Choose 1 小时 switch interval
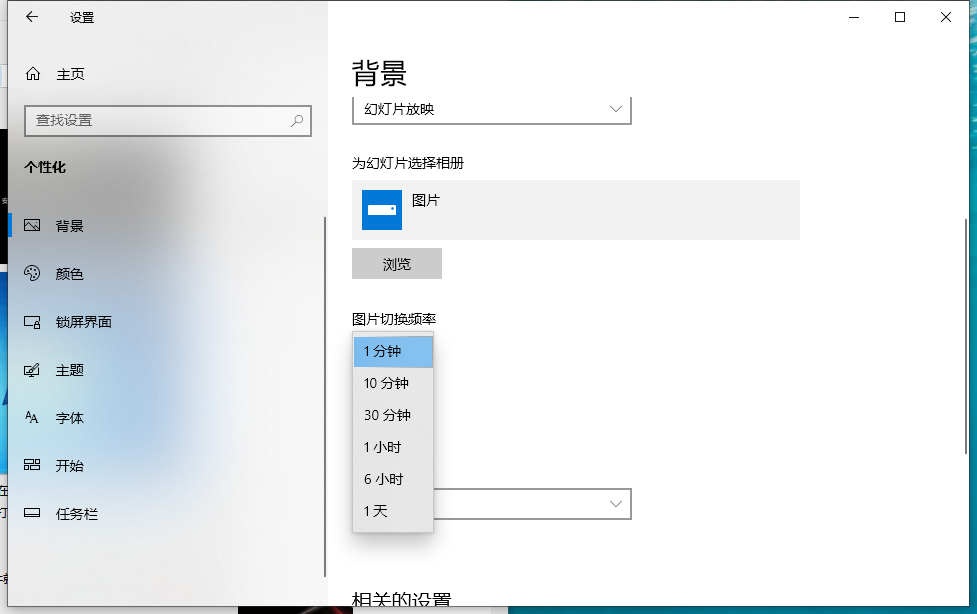977x614 pixels. pyautogui.click(x=393, y=448)
